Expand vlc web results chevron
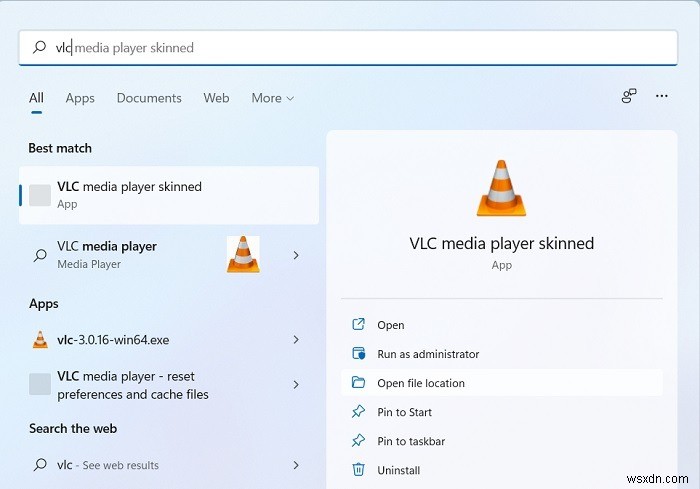700x489 pixels. pyautogui.click(x=296, y=465)
